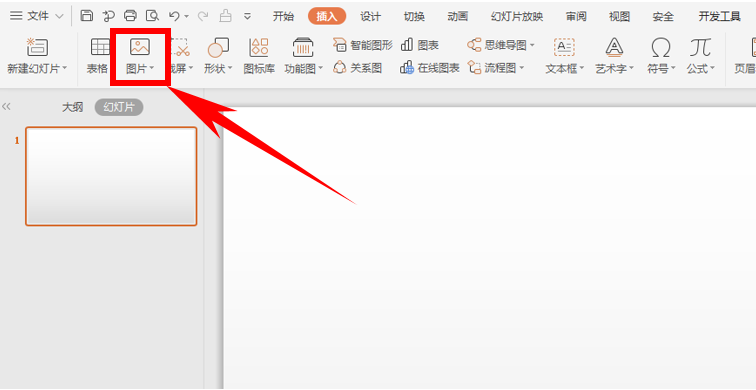The image size is (756, 390).
Task: Switch to the 切换 tab
Action: 414,16
